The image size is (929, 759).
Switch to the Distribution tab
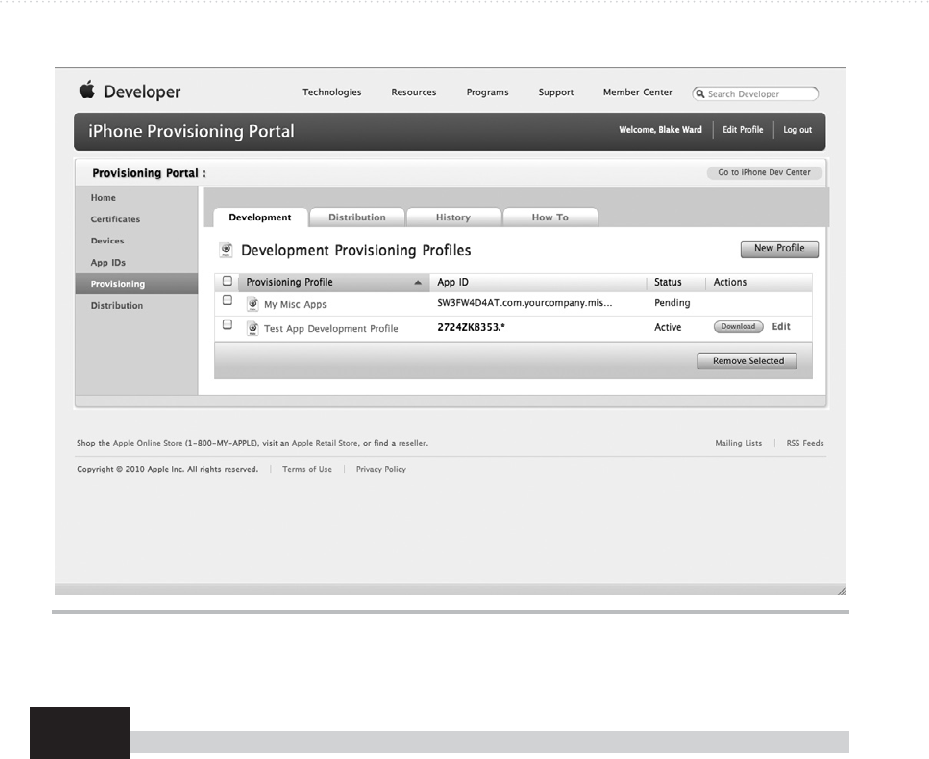point(357,217)
